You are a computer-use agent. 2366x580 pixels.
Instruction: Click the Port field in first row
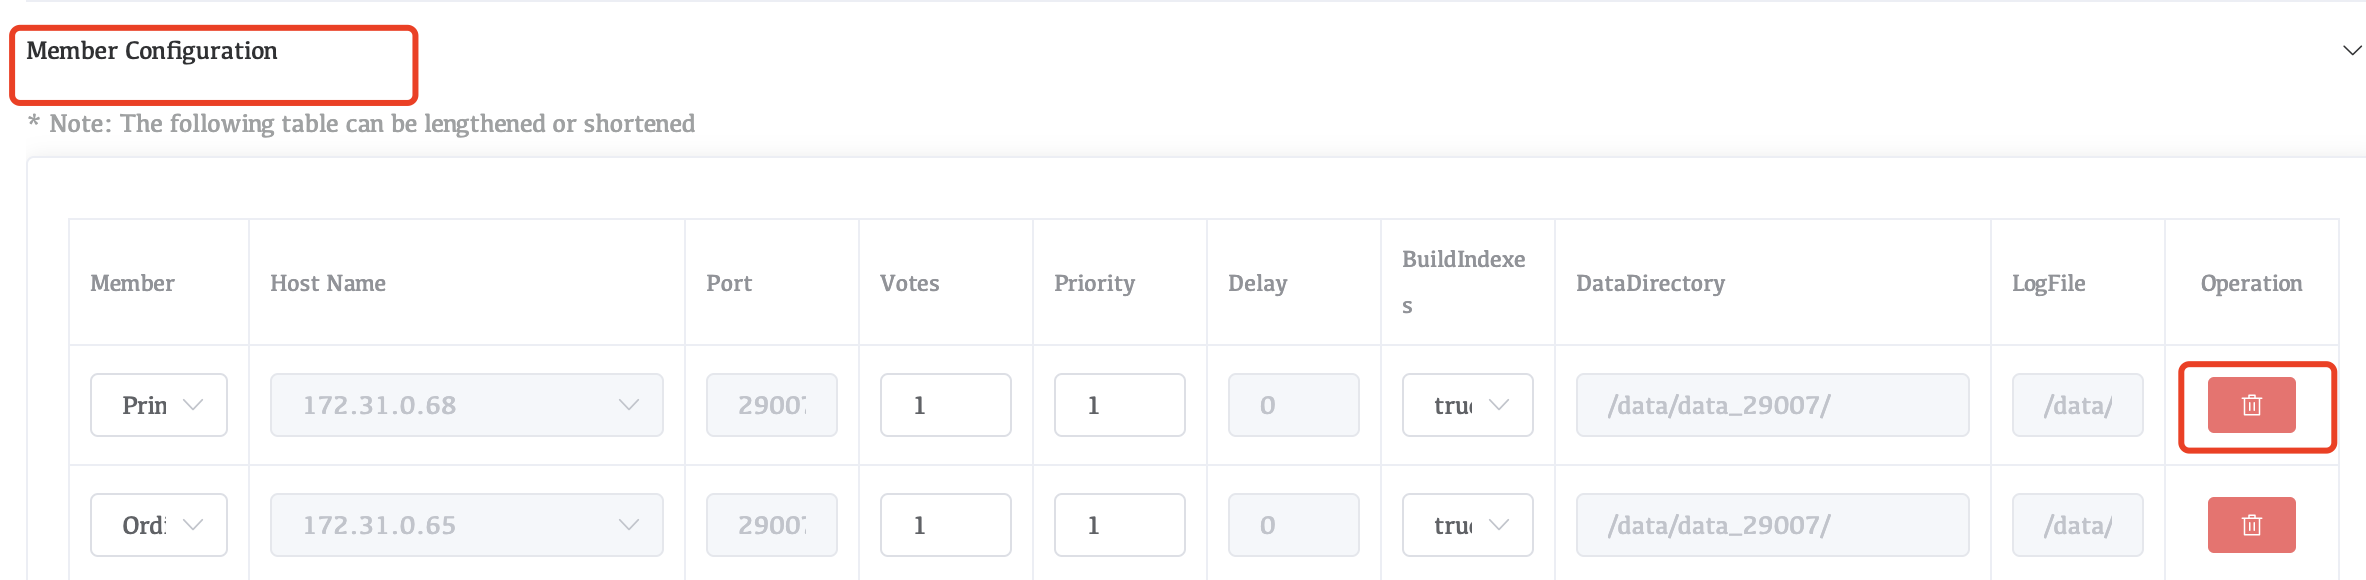pyautogui.click(x=771, y=405)
